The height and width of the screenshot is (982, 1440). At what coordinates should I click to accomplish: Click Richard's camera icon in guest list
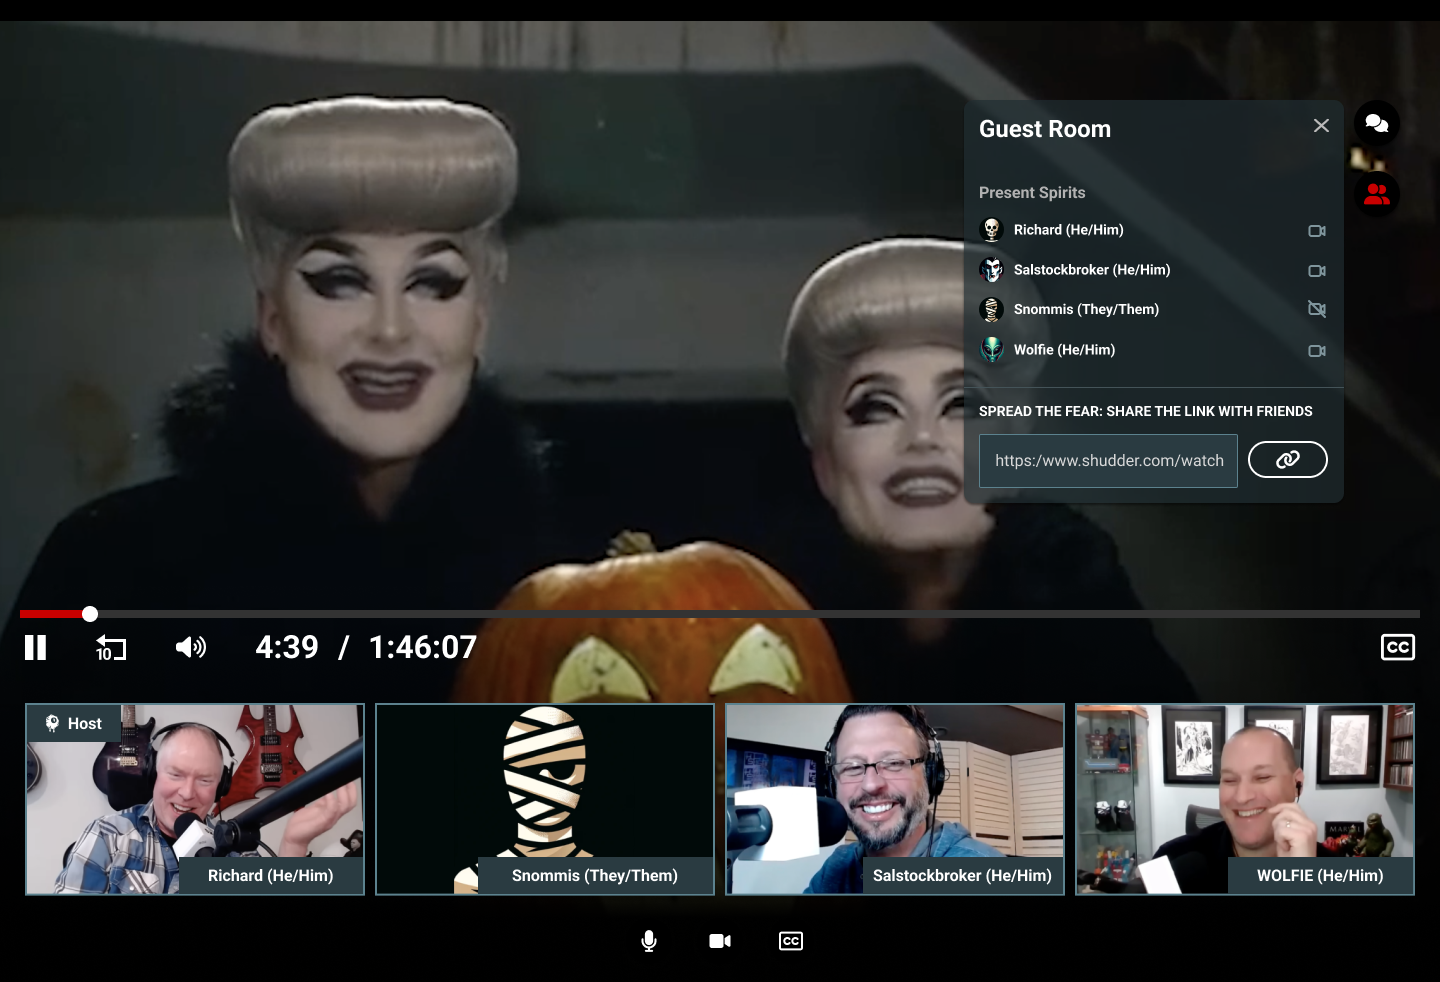point(1317,231)
